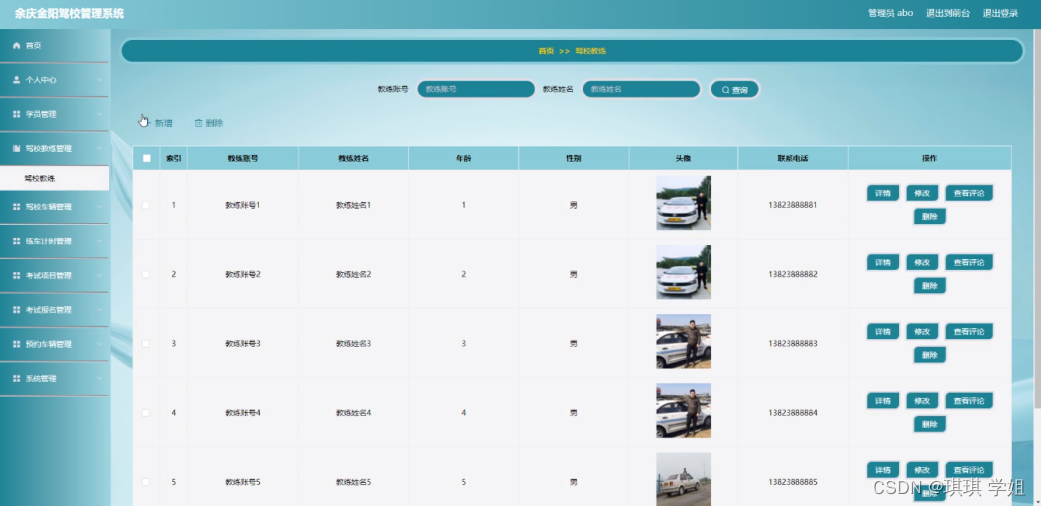This screenshot has width=1041, height=506.
Task: Open 详情 for 教练姓名1
Action: point(882,193)
